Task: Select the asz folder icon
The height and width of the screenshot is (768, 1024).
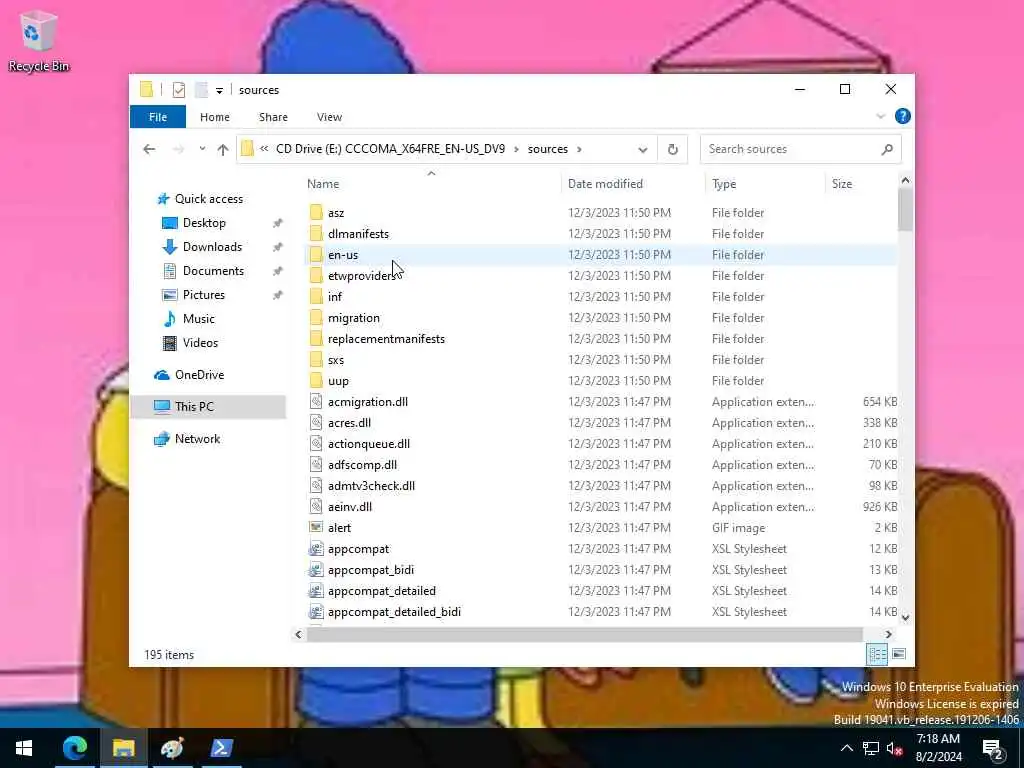Action: click(x=316, y=212)
